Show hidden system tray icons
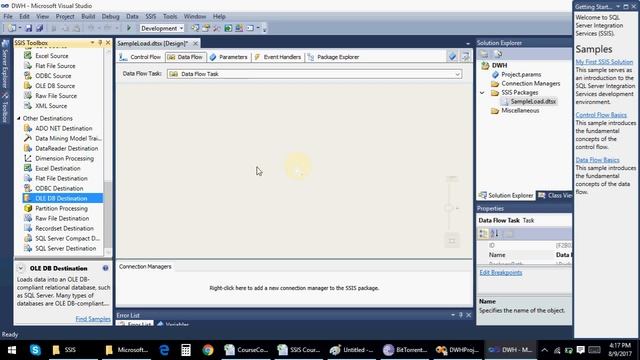Viewport: 640px width, 360px height. (544, 350)
